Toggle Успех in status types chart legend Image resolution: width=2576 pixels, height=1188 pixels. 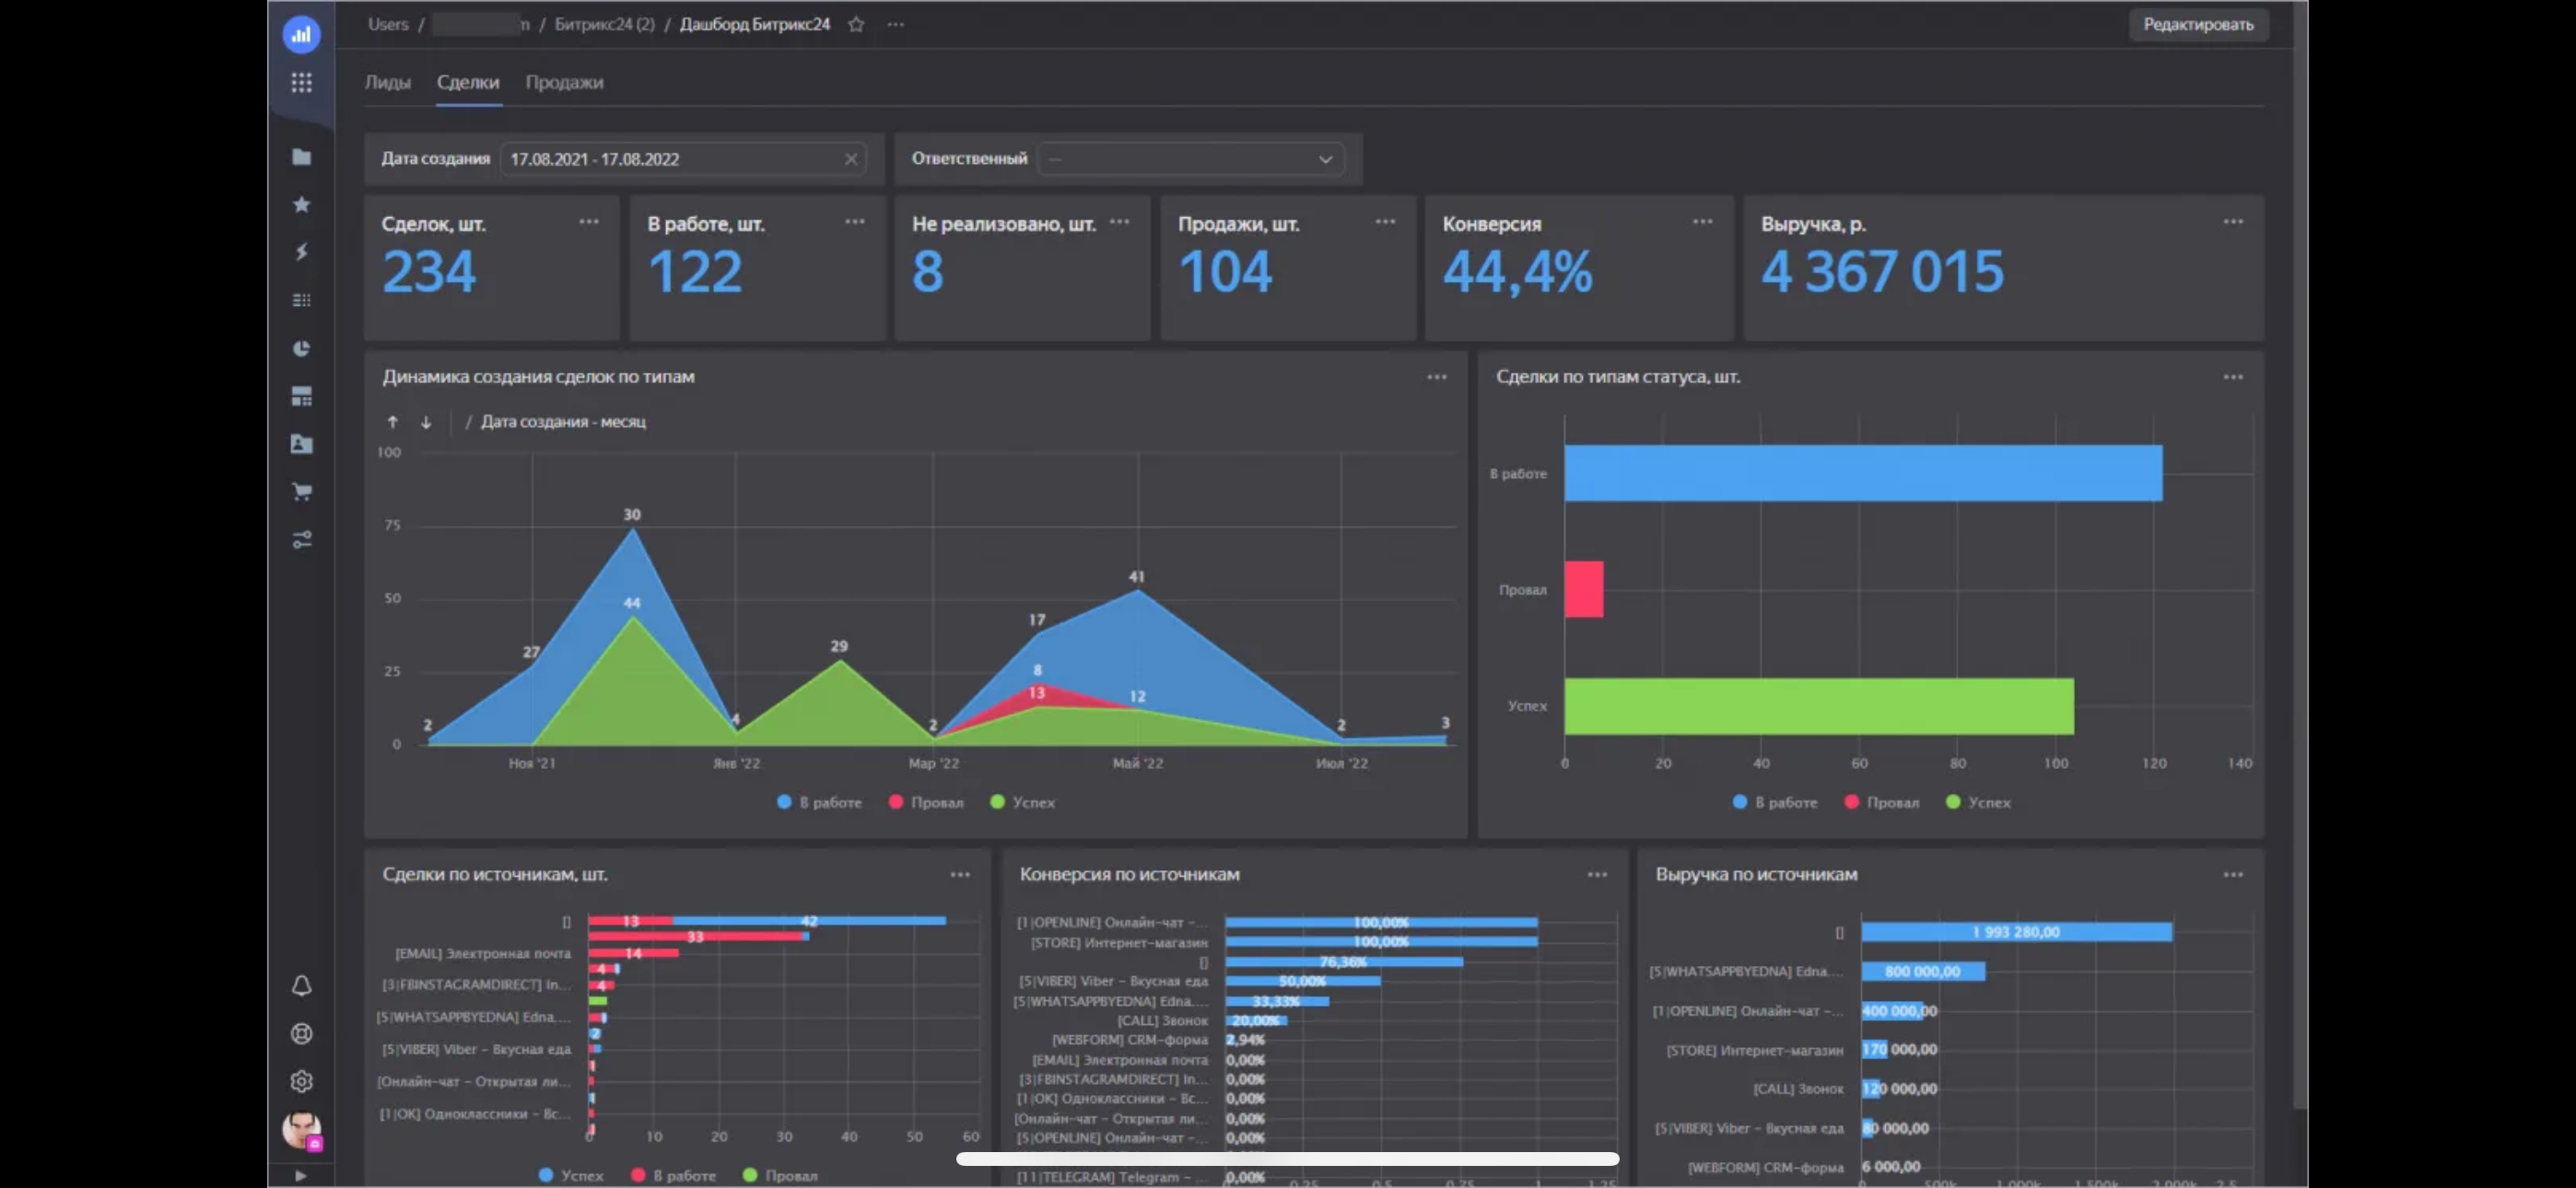pos(1978,802)
